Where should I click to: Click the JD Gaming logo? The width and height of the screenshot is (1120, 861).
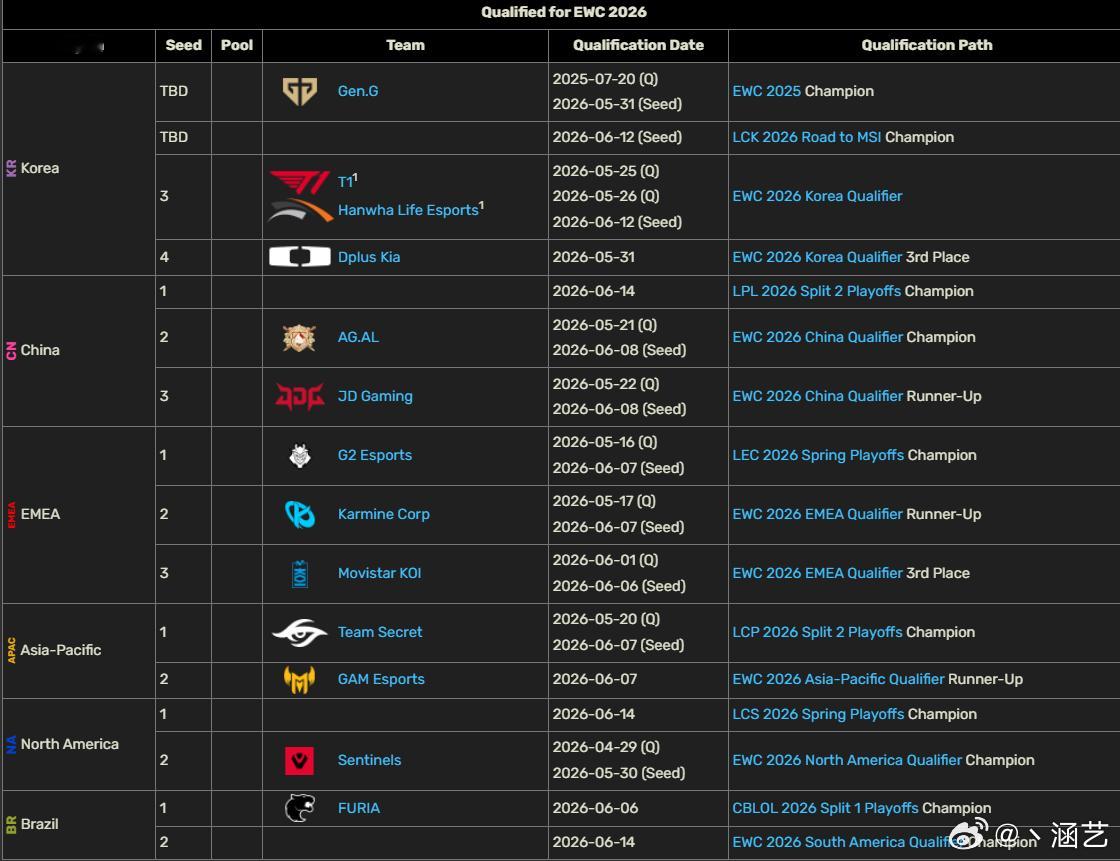(299, 396)
